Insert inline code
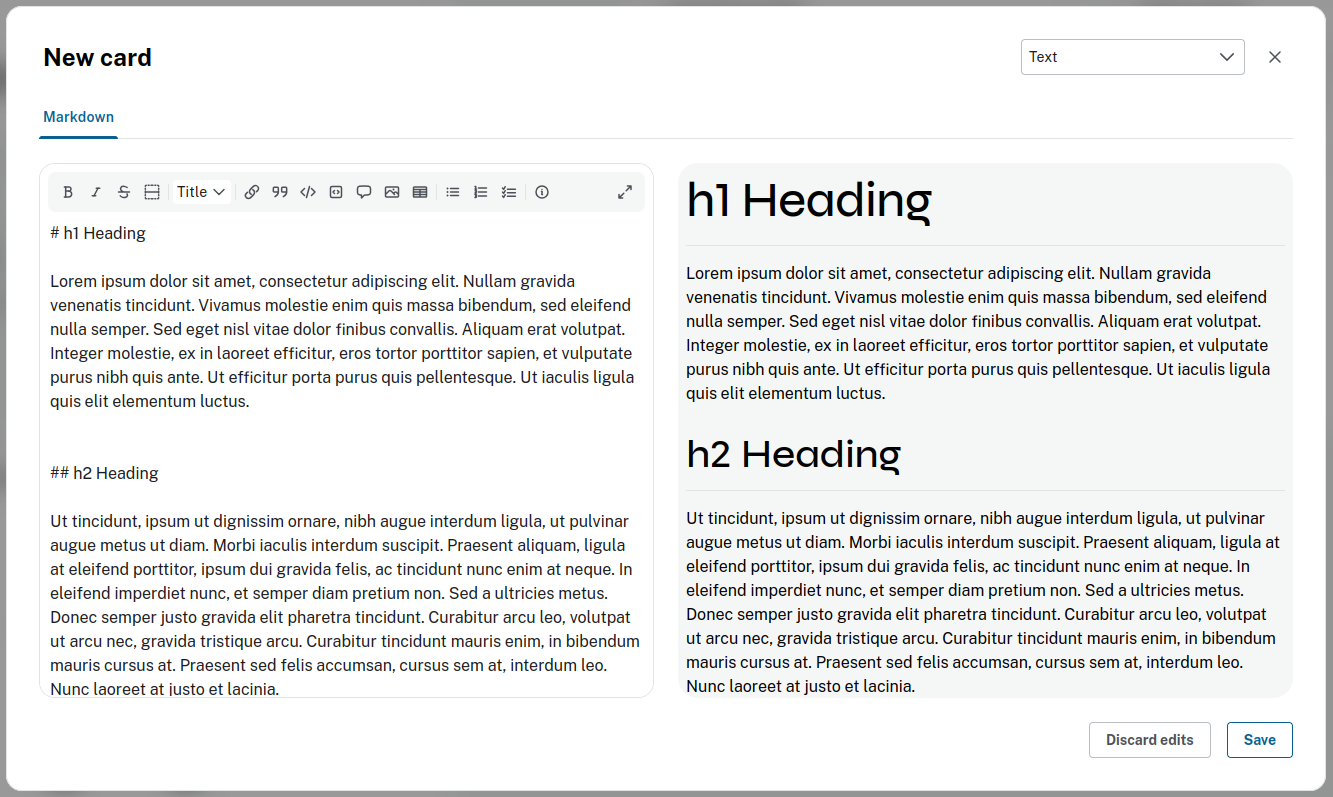Screen dimensions: 1333x797 coord(308,192)
